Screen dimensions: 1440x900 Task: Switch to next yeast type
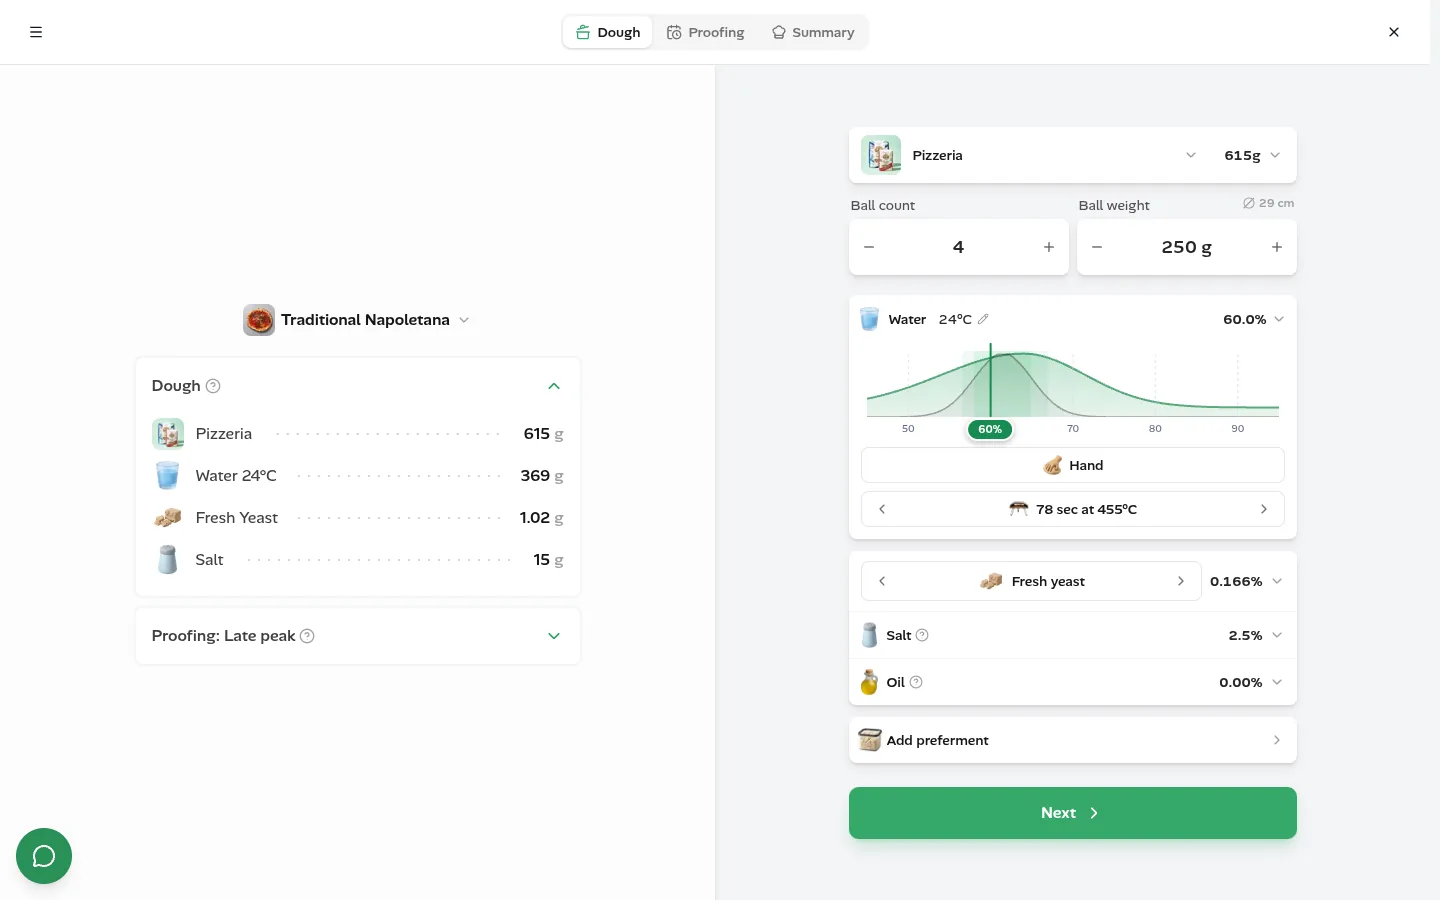pos(1181,581)
